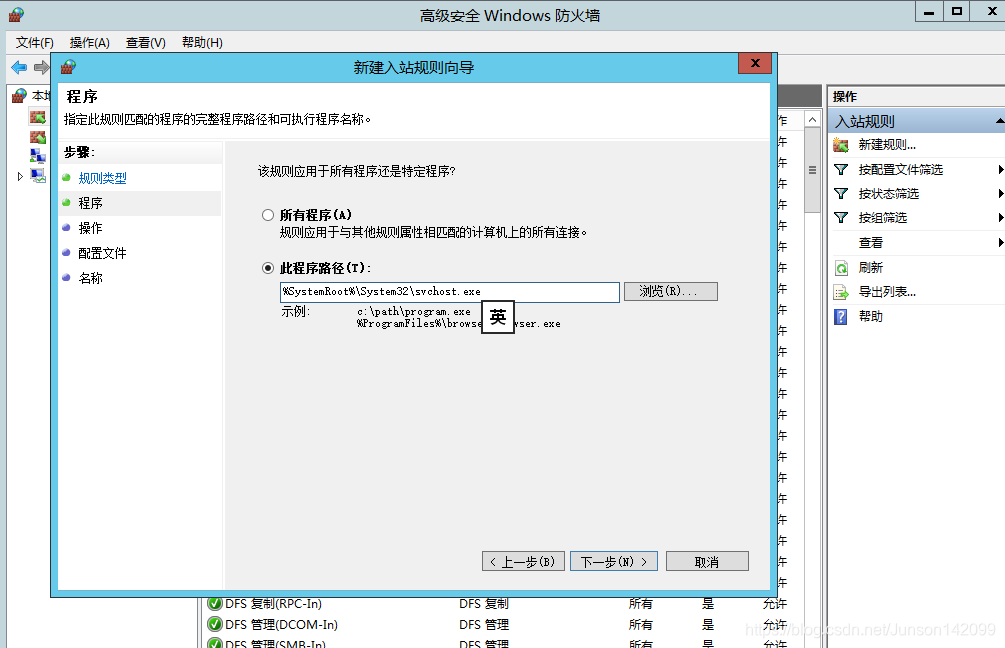Click 取消 to cancel the wizard
Image resolution: width=1005 pixels, height=648 pixels.
[707, 561]
